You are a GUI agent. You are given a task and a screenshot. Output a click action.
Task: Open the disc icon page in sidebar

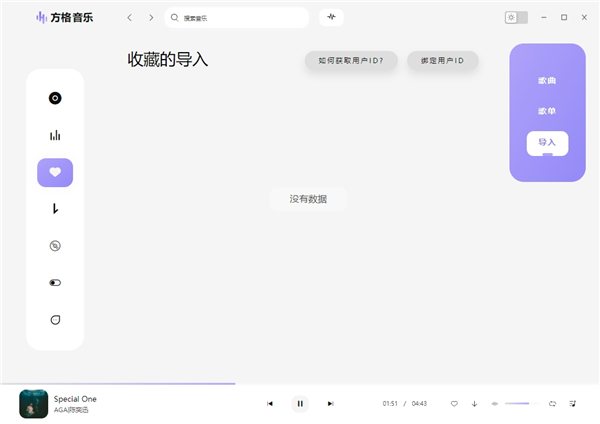[x=55, y=98]
